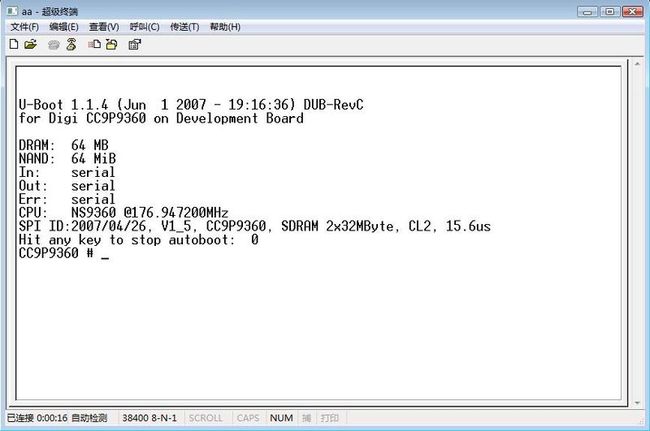
Task: Click the 'Out: serial' line
Action: tap(67, 186)
